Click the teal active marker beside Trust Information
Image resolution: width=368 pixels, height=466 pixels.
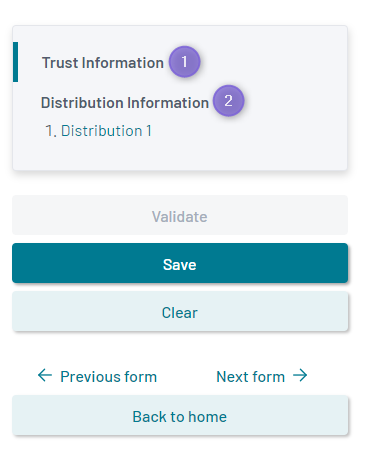click(x=15, y=62)
